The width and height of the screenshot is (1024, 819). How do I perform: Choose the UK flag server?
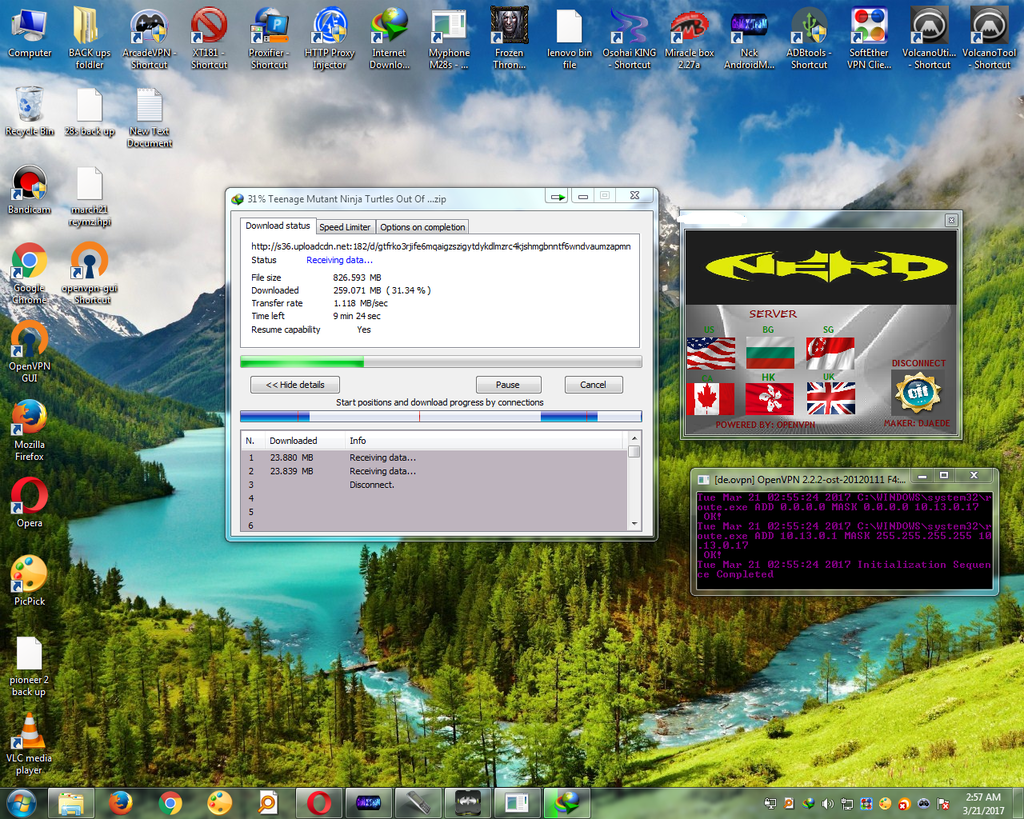[x=830, y=399]
